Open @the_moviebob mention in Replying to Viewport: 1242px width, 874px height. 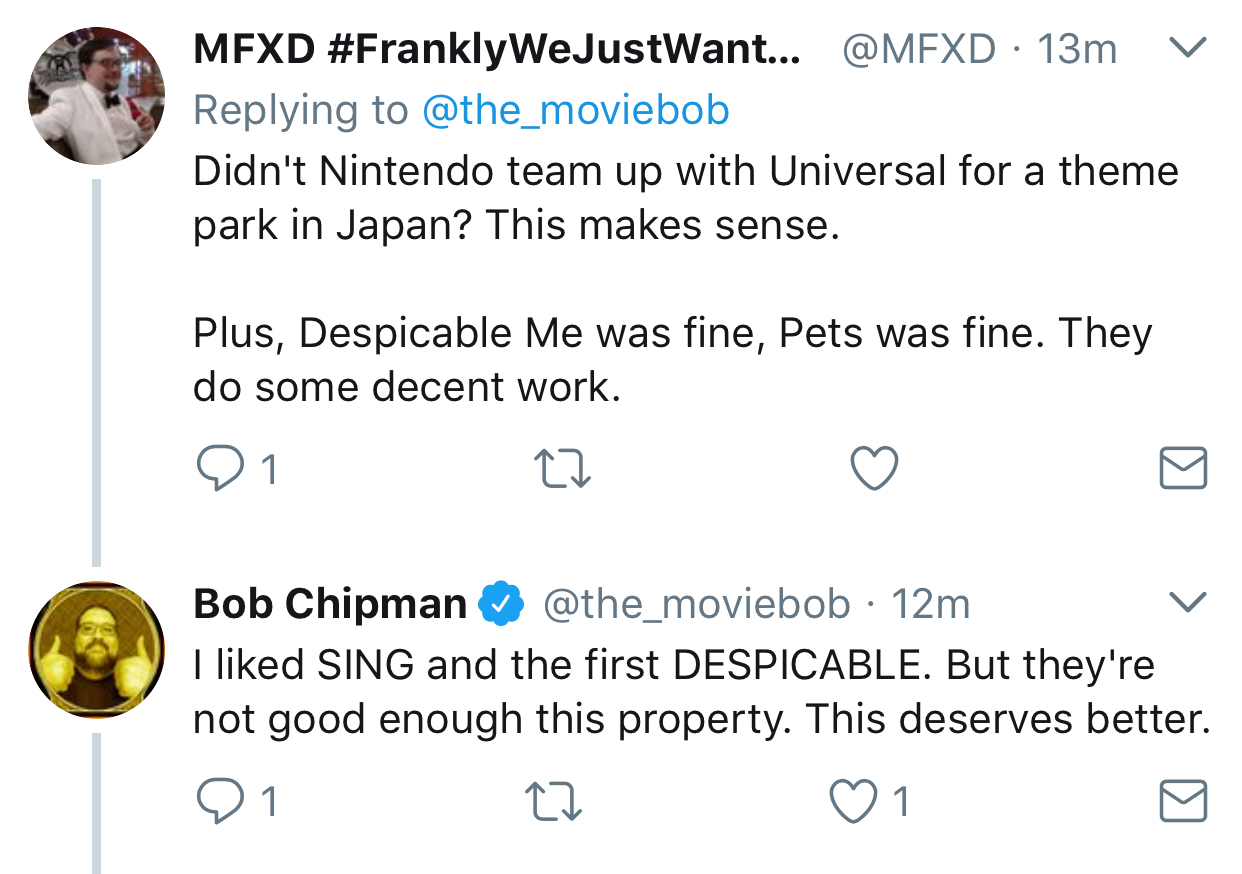[x=576, y=110]
